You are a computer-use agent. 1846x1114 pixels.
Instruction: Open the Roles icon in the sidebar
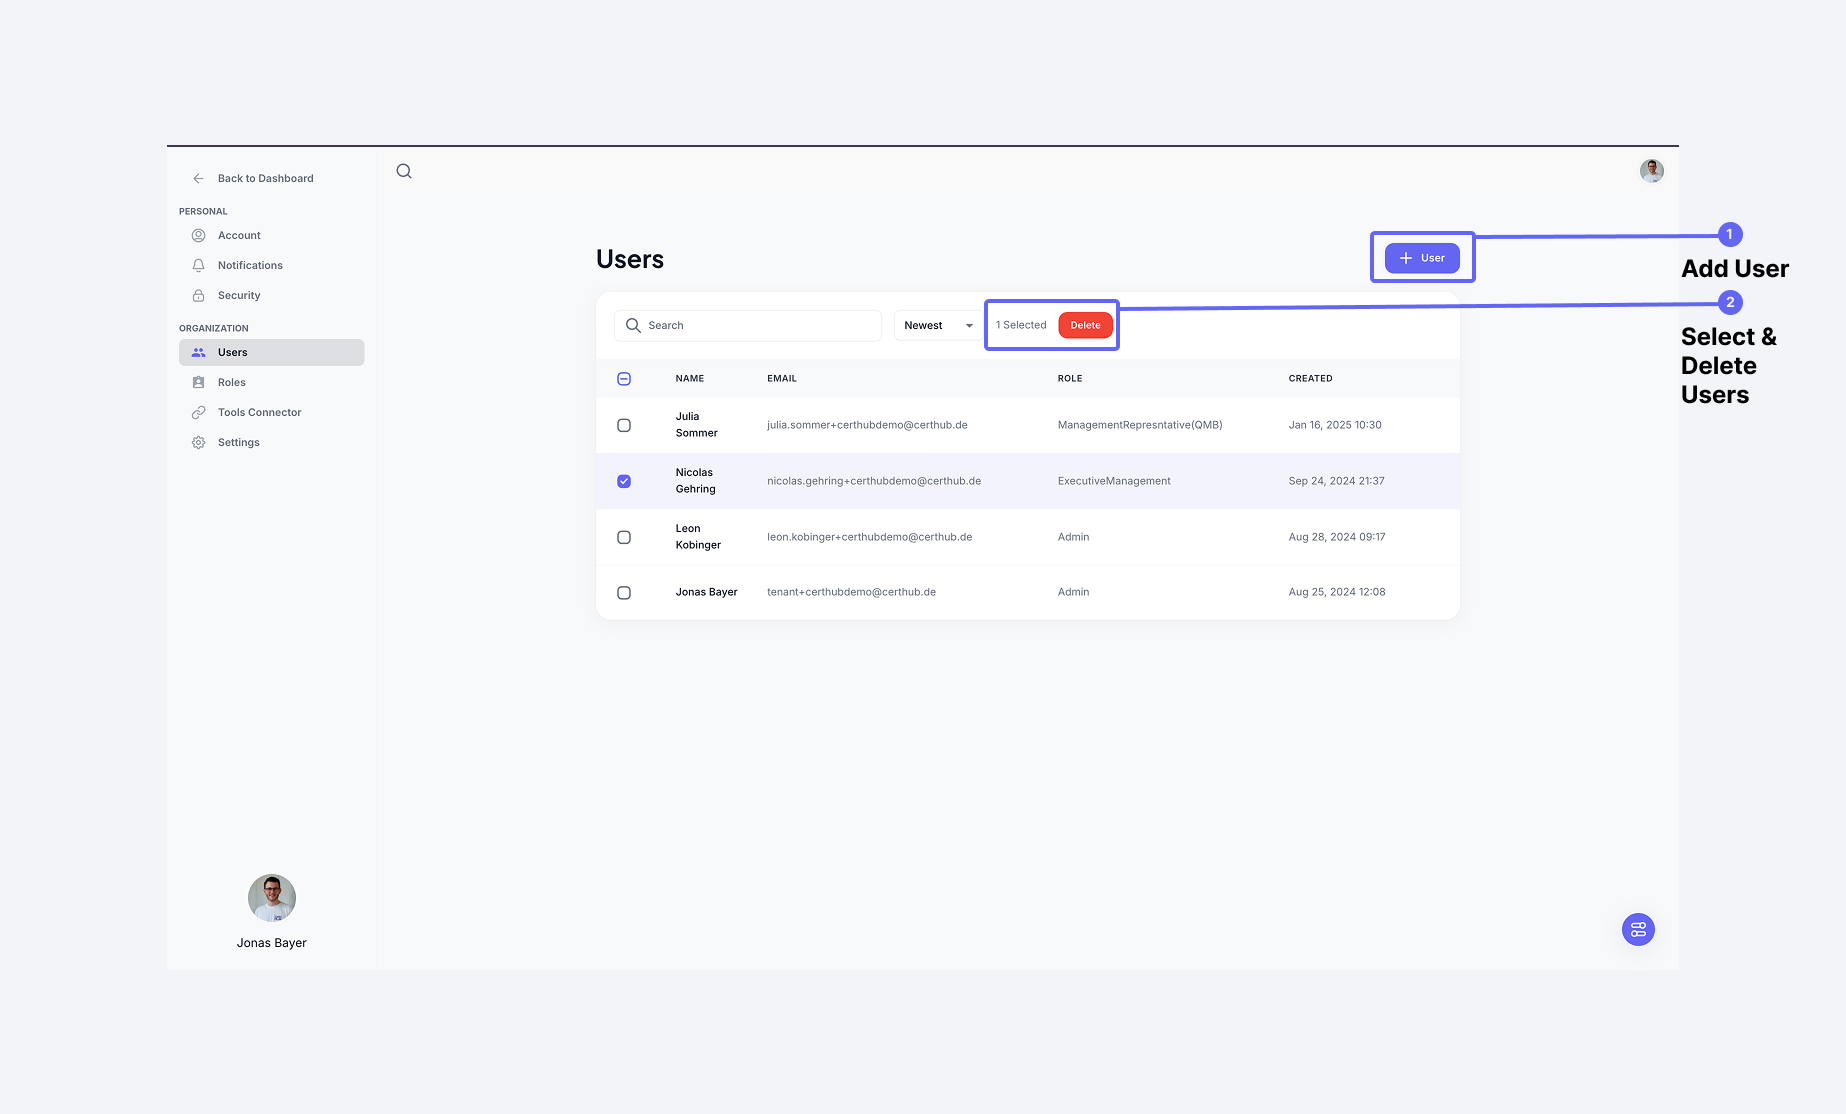point(198,382)
